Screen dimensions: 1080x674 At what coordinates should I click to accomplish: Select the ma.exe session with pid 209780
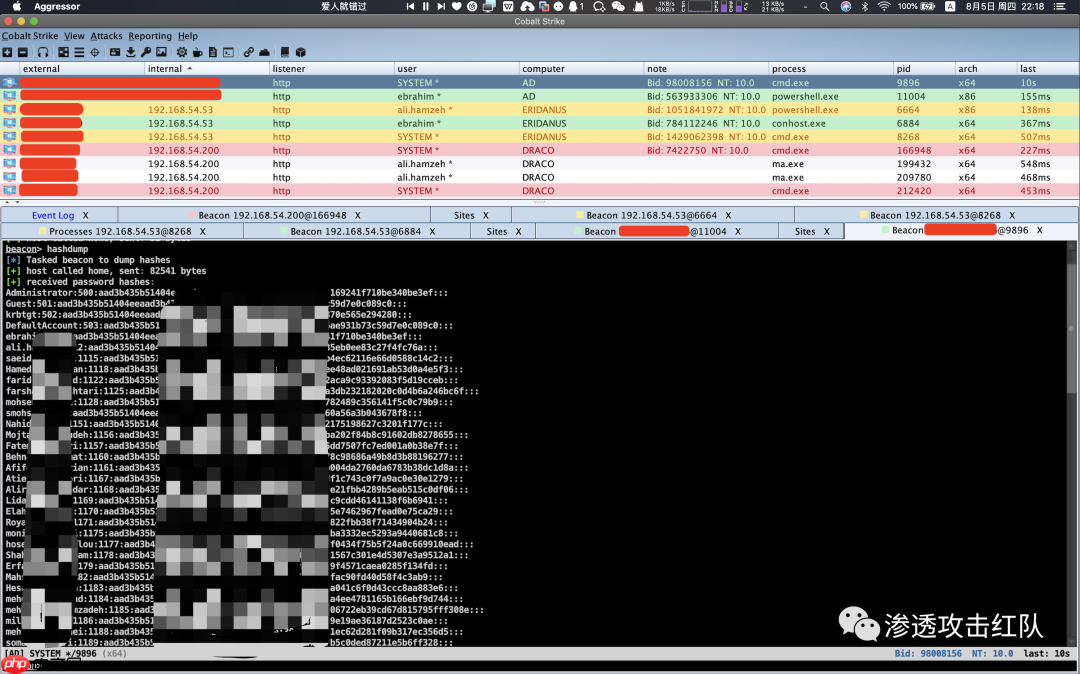point(540,177)
